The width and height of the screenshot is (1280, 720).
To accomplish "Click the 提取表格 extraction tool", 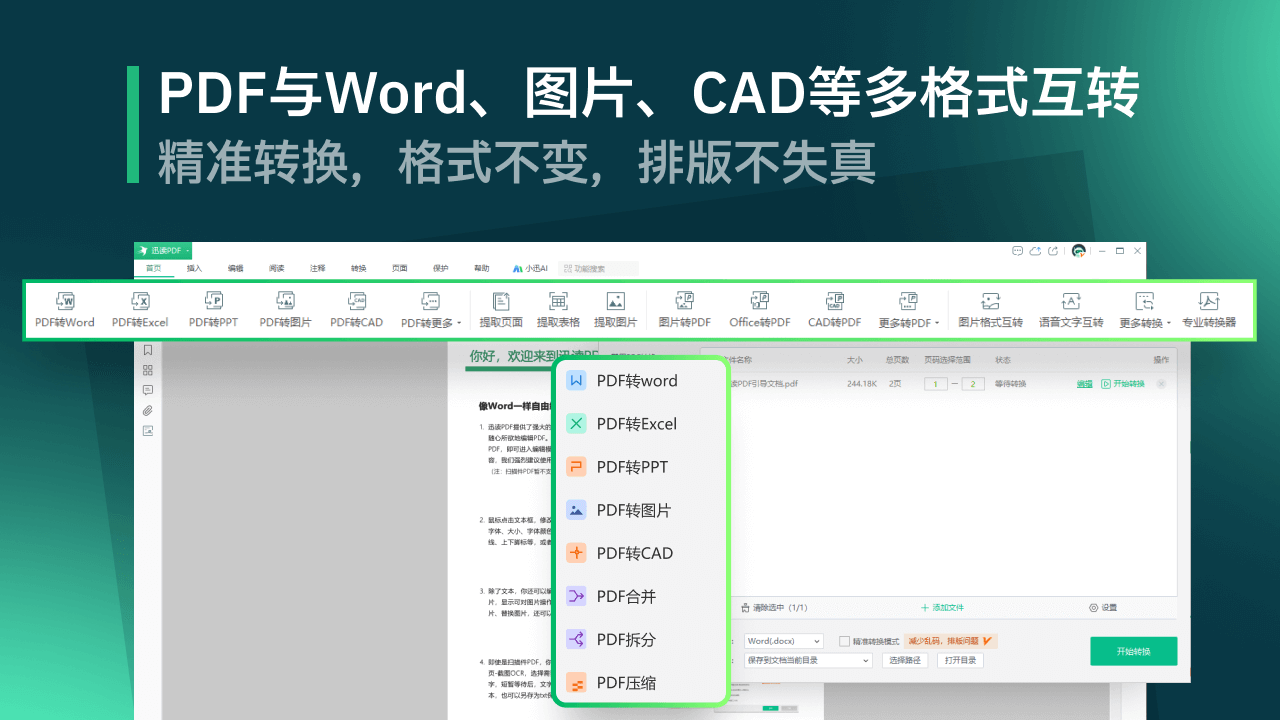I will click(x=559, y=310).
